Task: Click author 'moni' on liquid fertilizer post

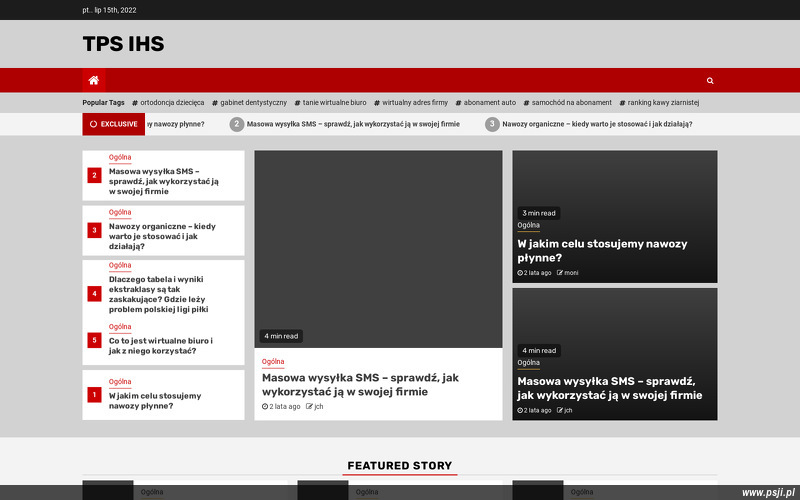Action: pos(570,272)
